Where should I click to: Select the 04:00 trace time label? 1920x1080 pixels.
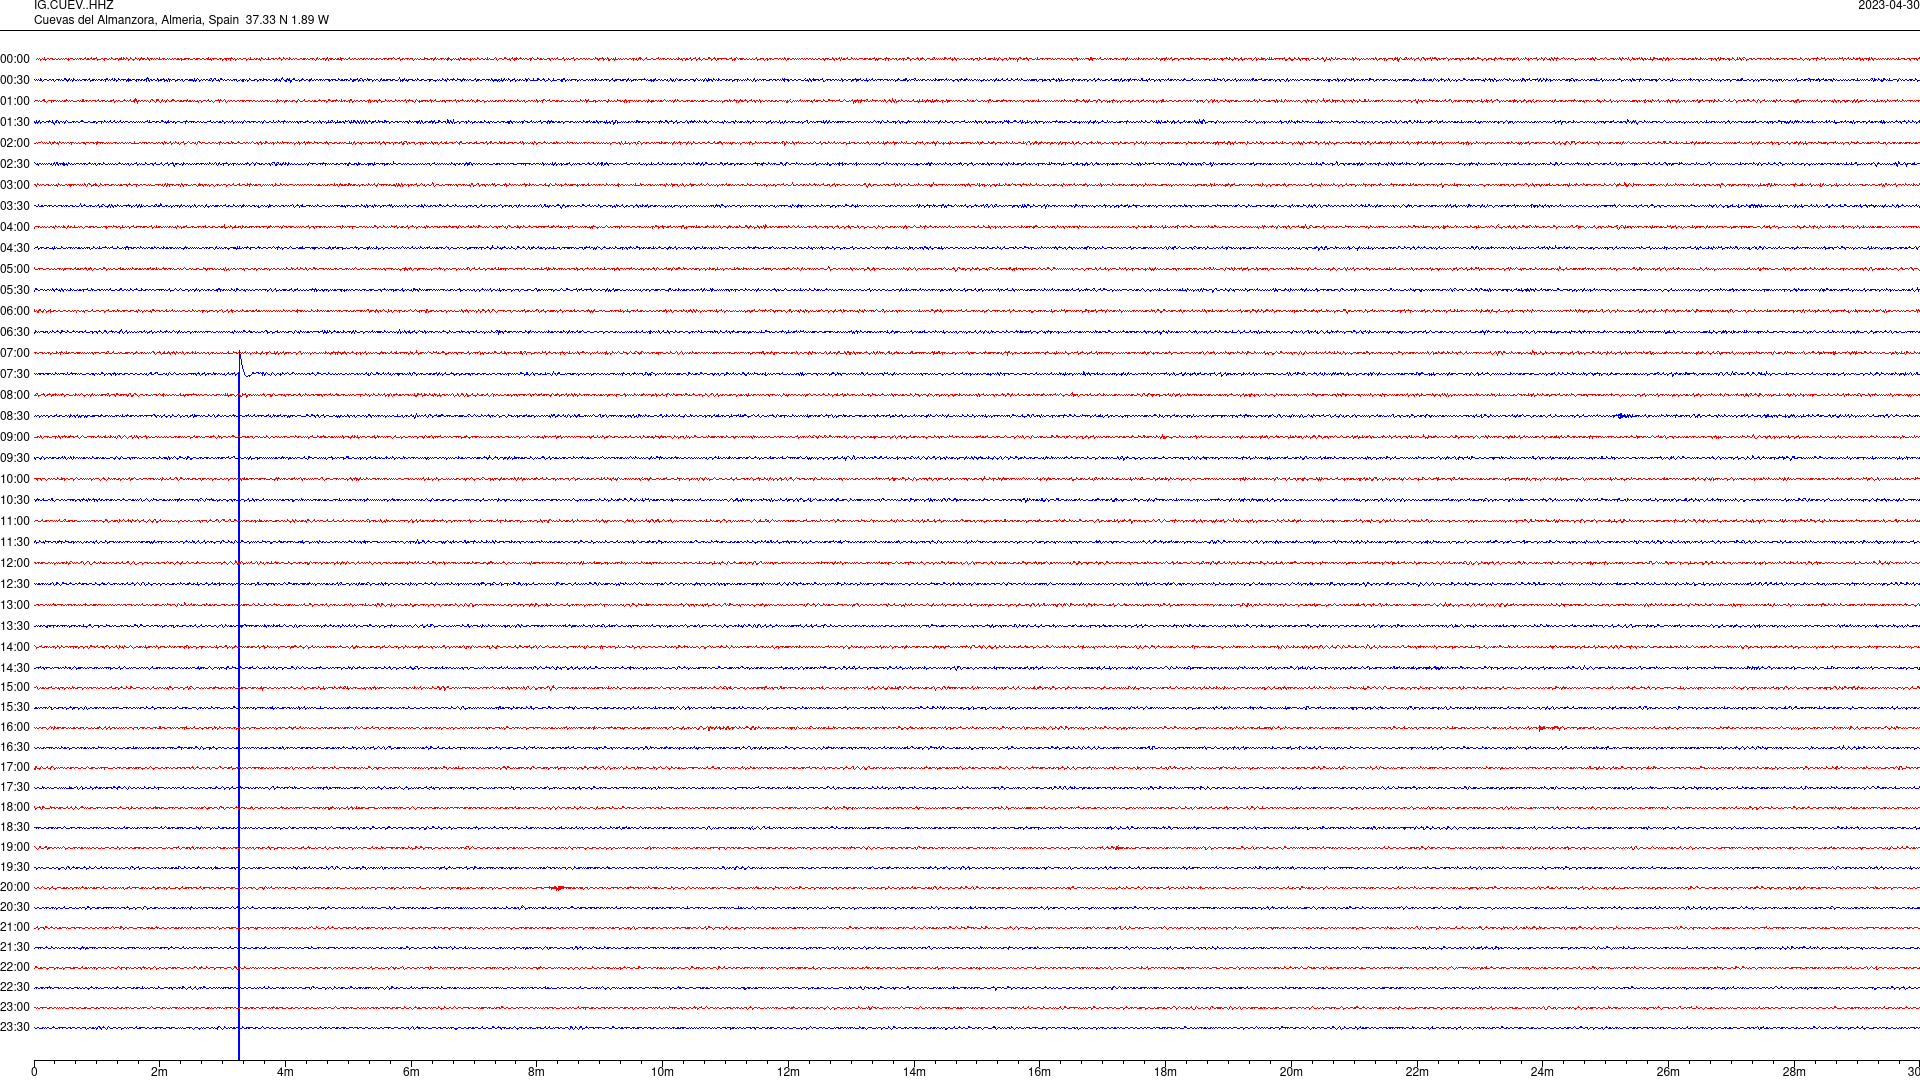(x=15, y=227)
